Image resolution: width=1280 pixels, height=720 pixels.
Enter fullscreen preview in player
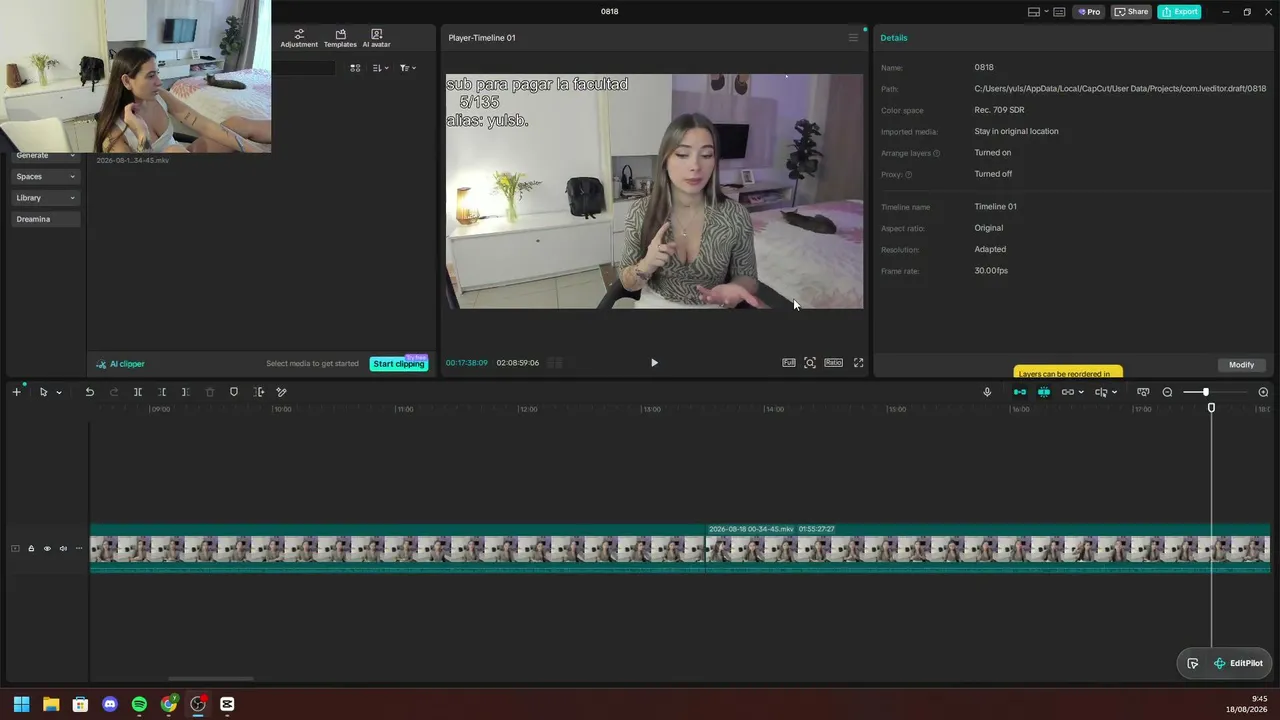pyautogui.click(x=858, y=363)
